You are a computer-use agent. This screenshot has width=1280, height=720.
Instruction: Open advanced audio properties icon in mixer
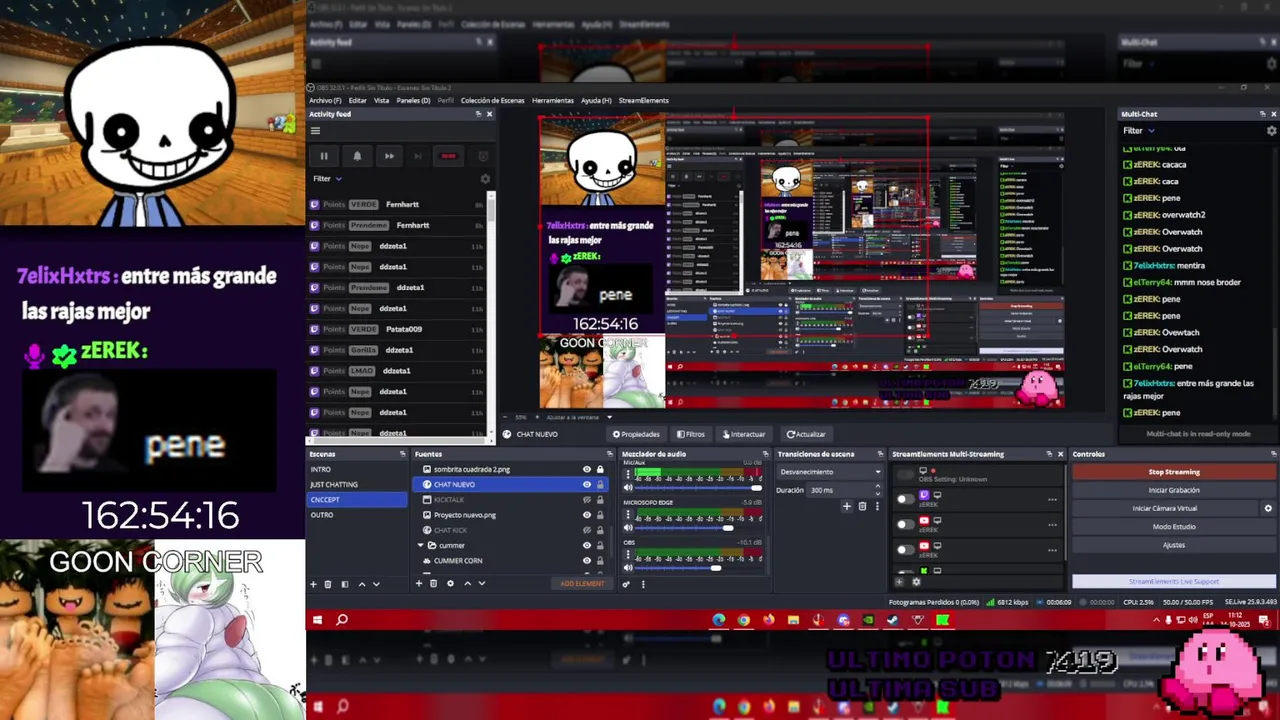[x=627, y=584]
